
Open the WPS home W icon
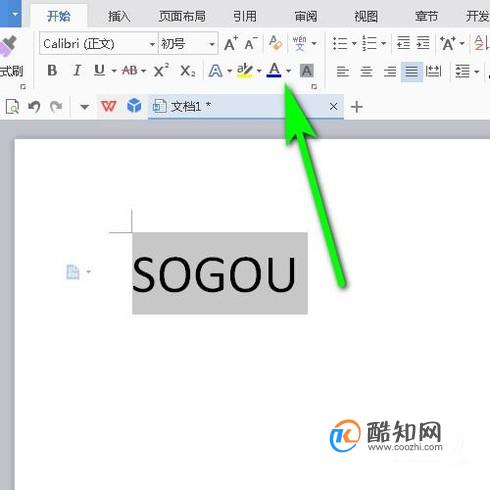[x=109, y=107]
